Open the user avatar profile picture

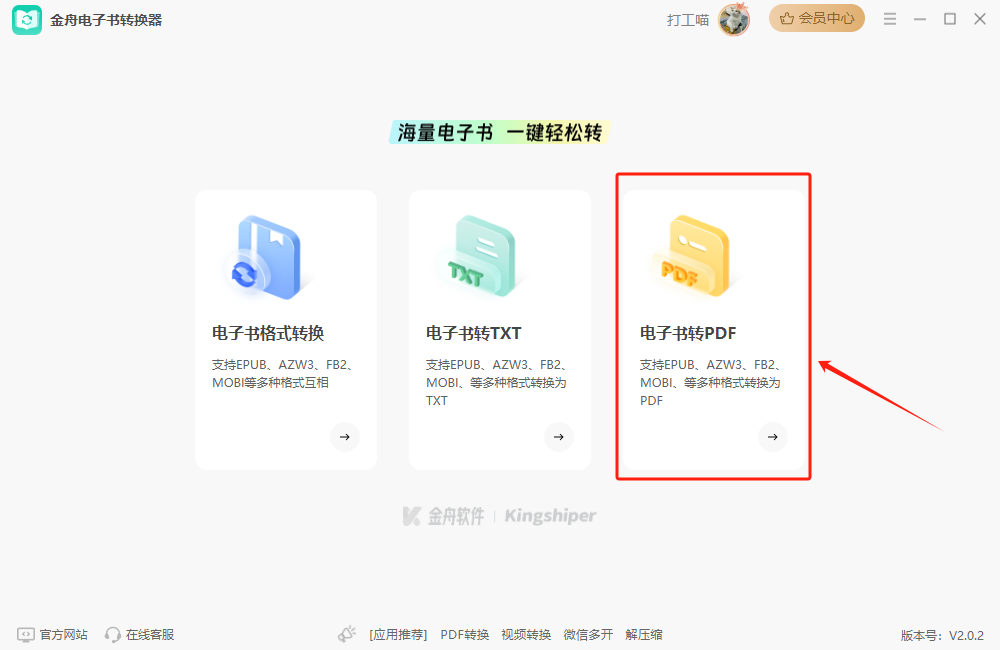pos(733,20)
